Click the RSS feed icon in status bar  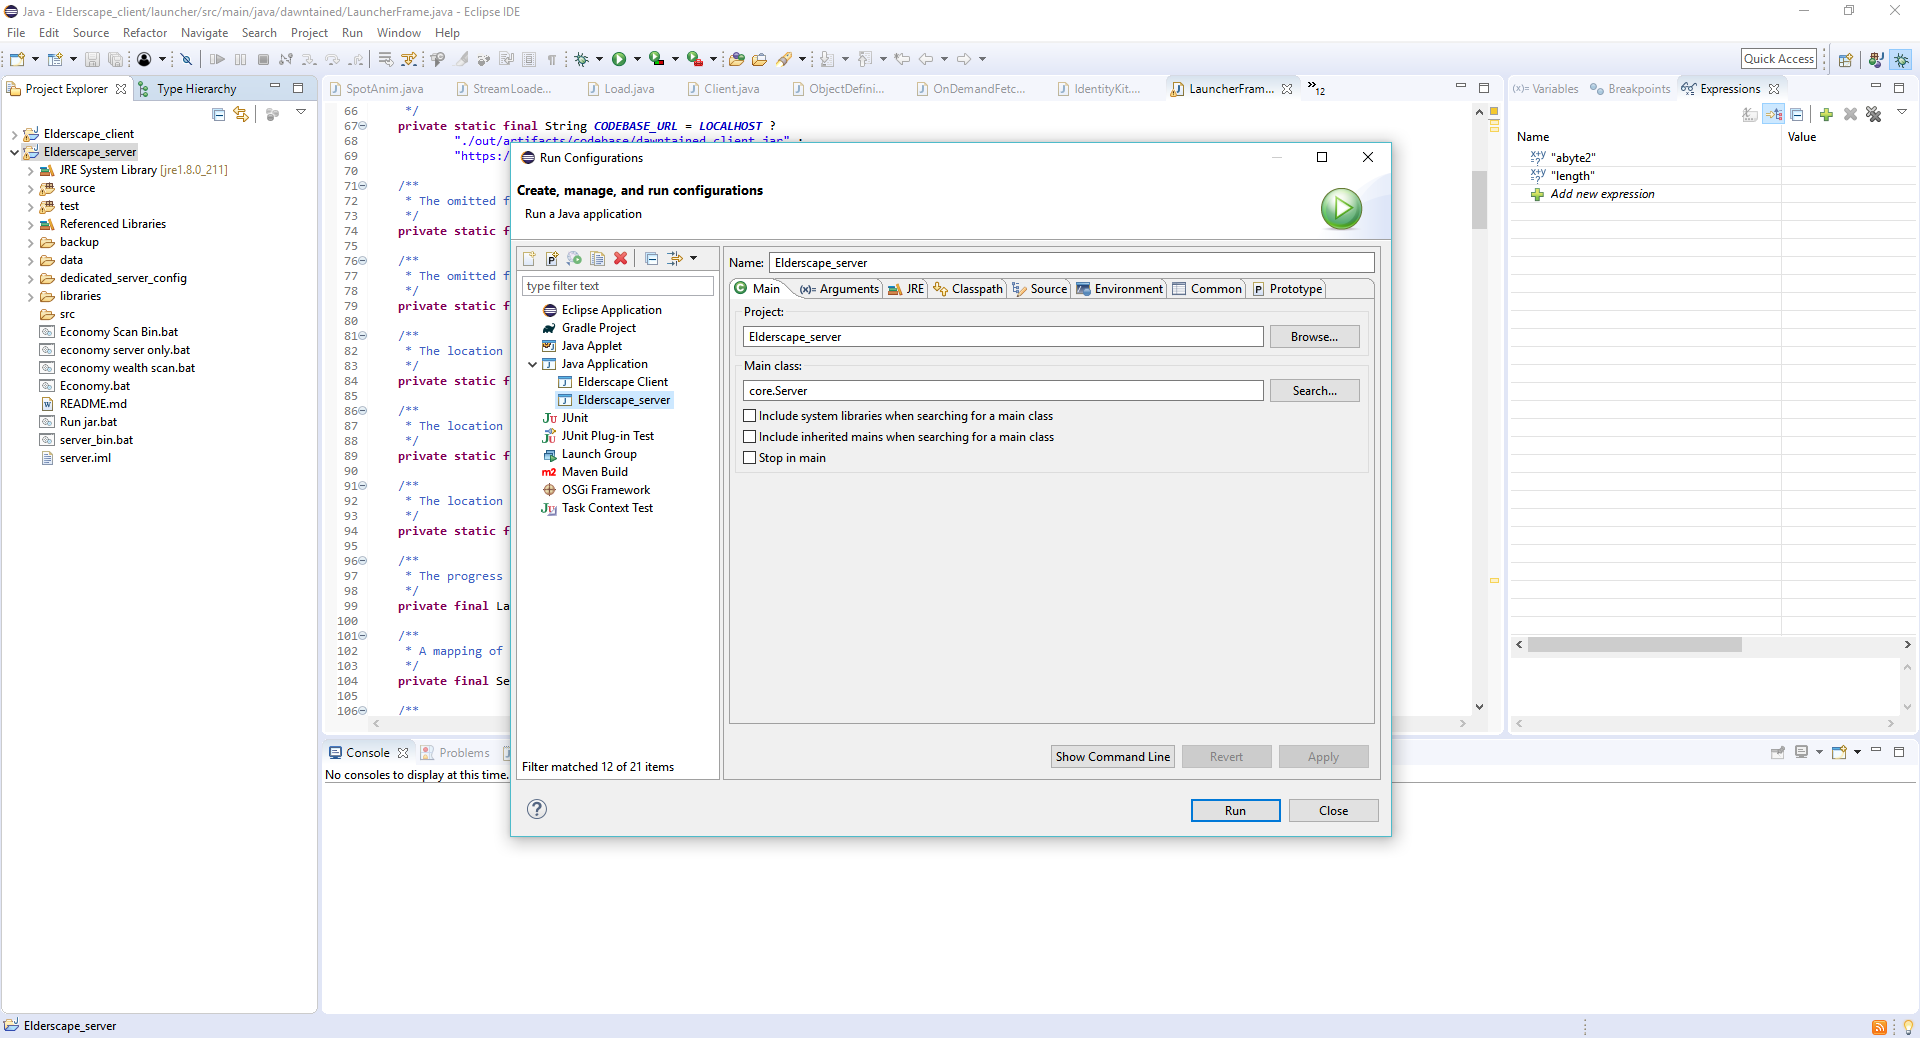tap(1880, 1027)
